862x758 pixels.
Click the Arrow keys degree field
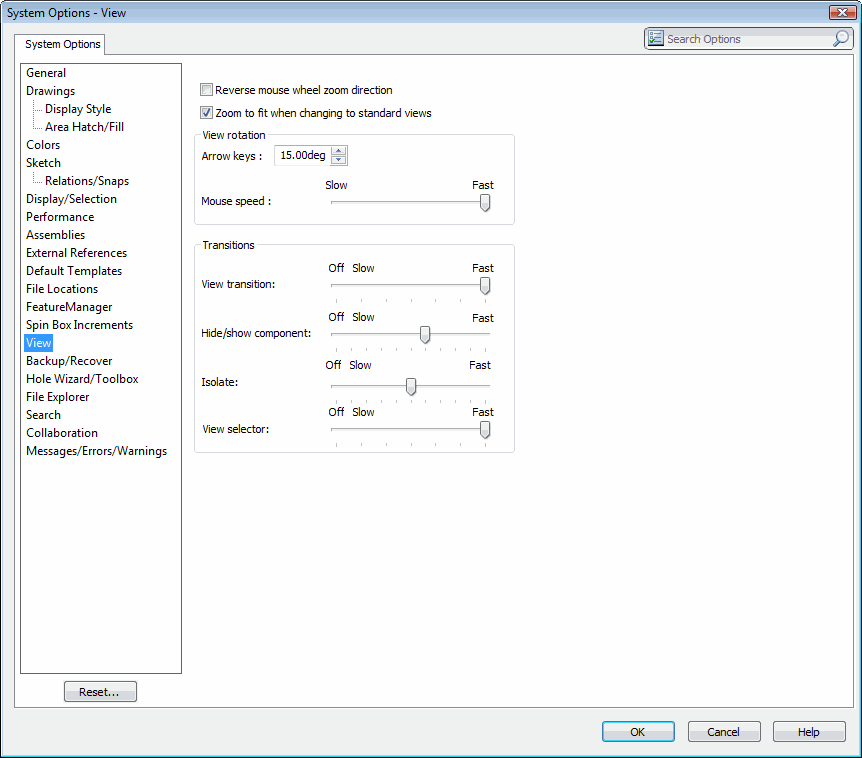click(303, 156)
